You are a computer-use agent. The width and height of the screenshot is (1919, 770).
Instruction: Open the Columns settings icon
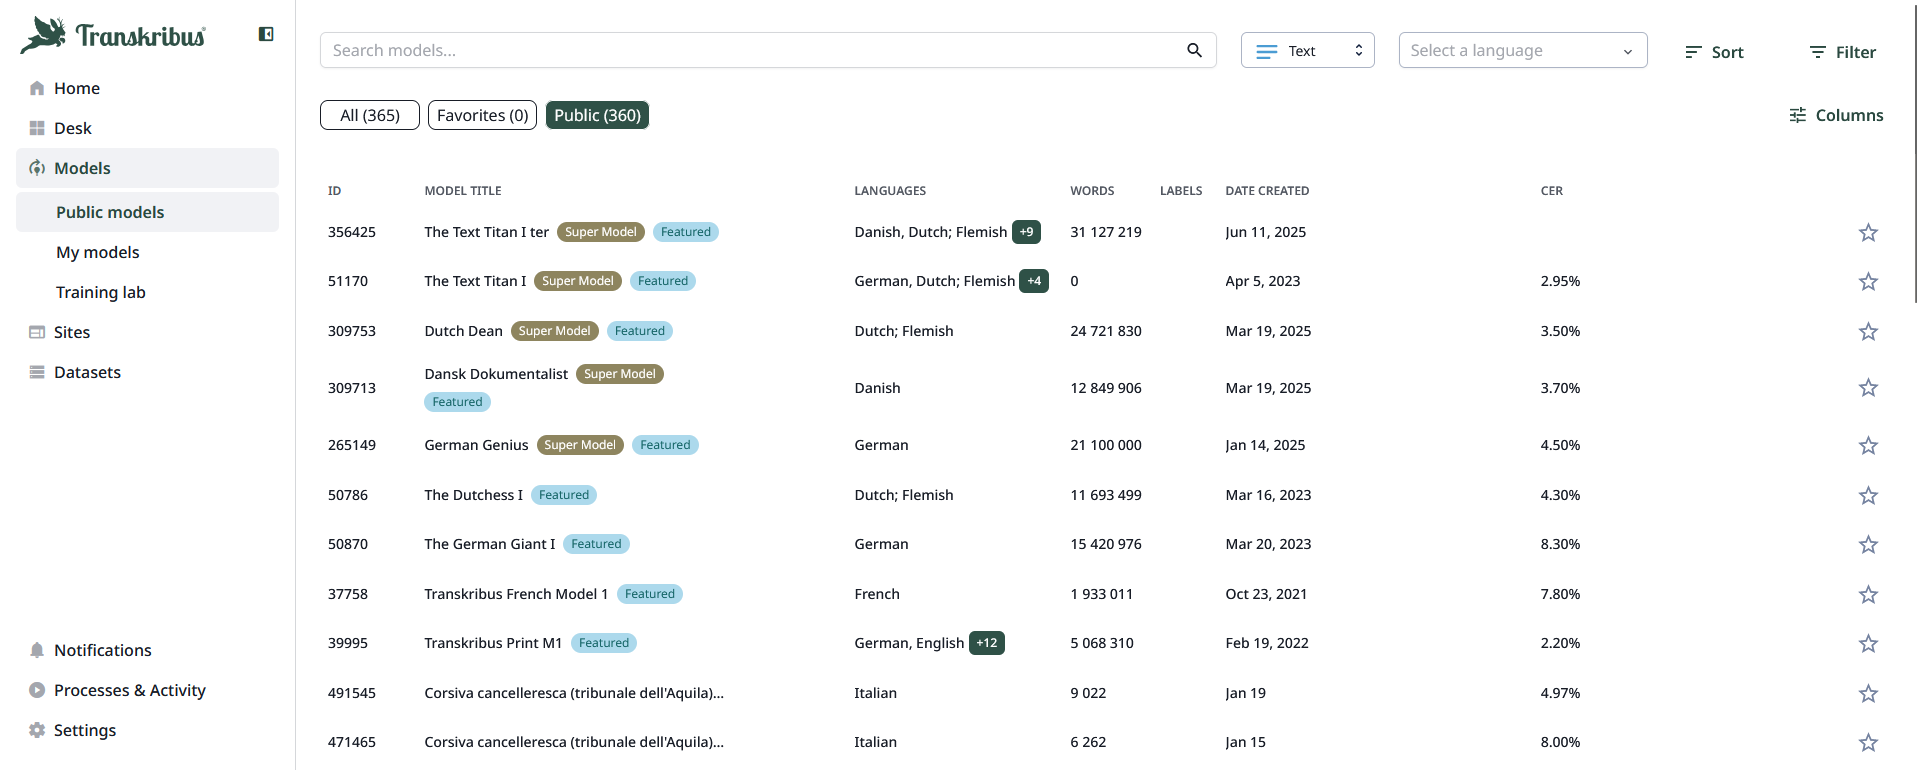[x=1797, y=115]
